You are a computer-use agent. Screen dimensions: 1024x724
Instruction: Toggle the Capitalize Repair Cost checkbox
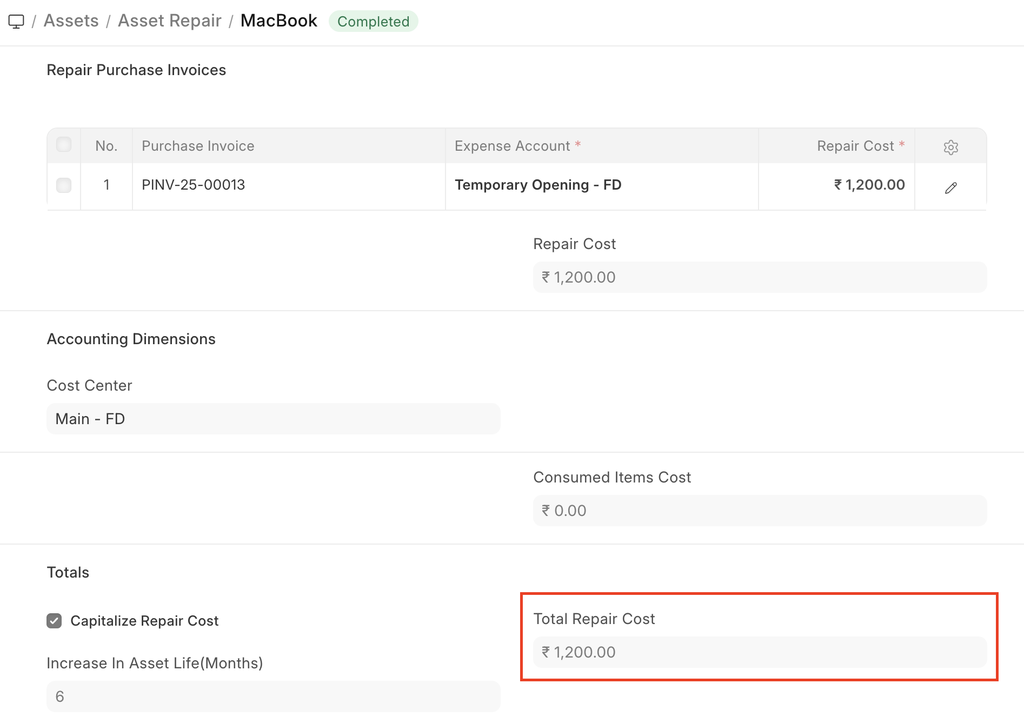point(54,621)
